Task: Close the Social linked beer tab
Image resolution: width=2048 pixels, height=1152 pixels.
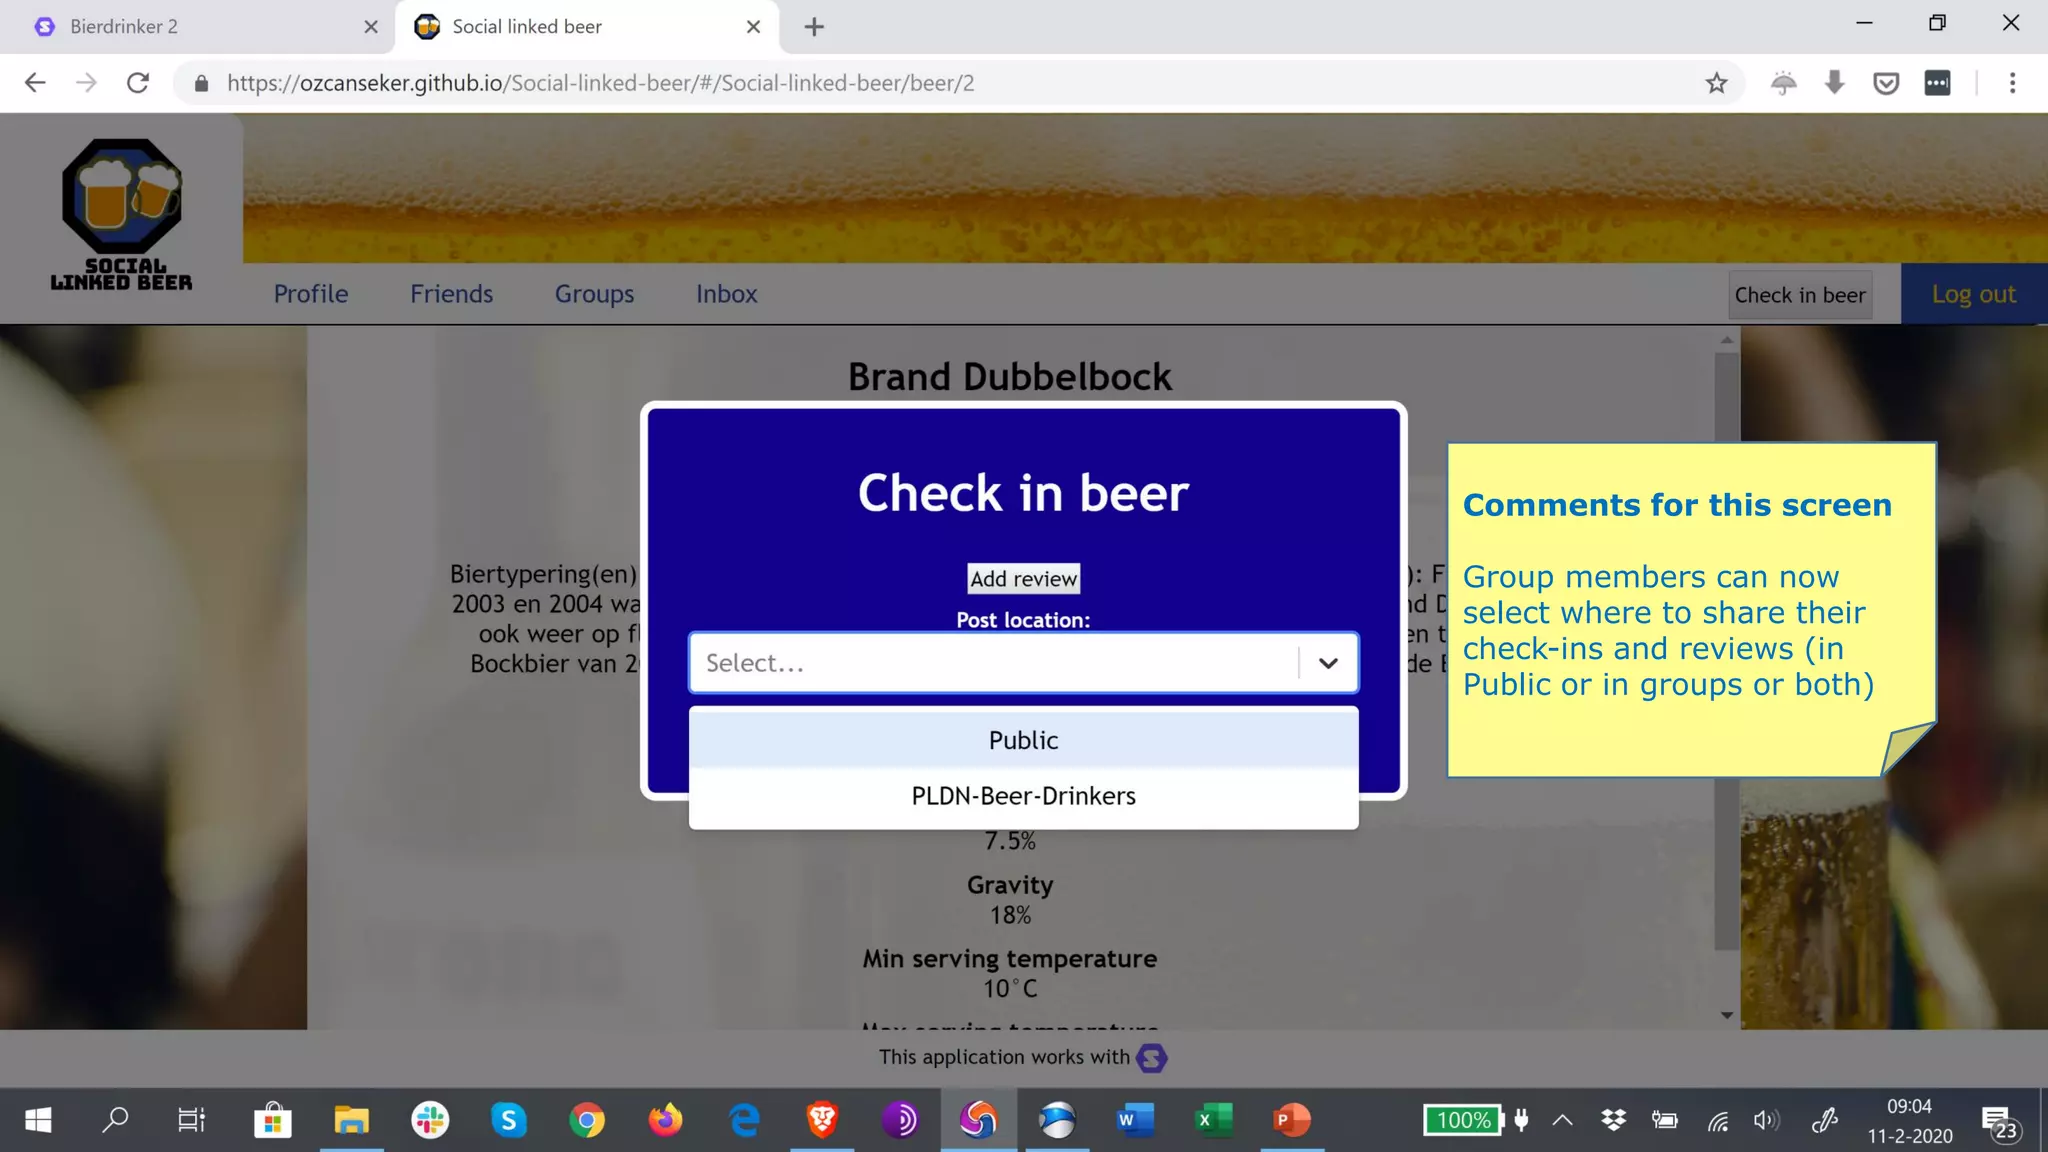Action: pyautogui.click(x=754, y=27)
